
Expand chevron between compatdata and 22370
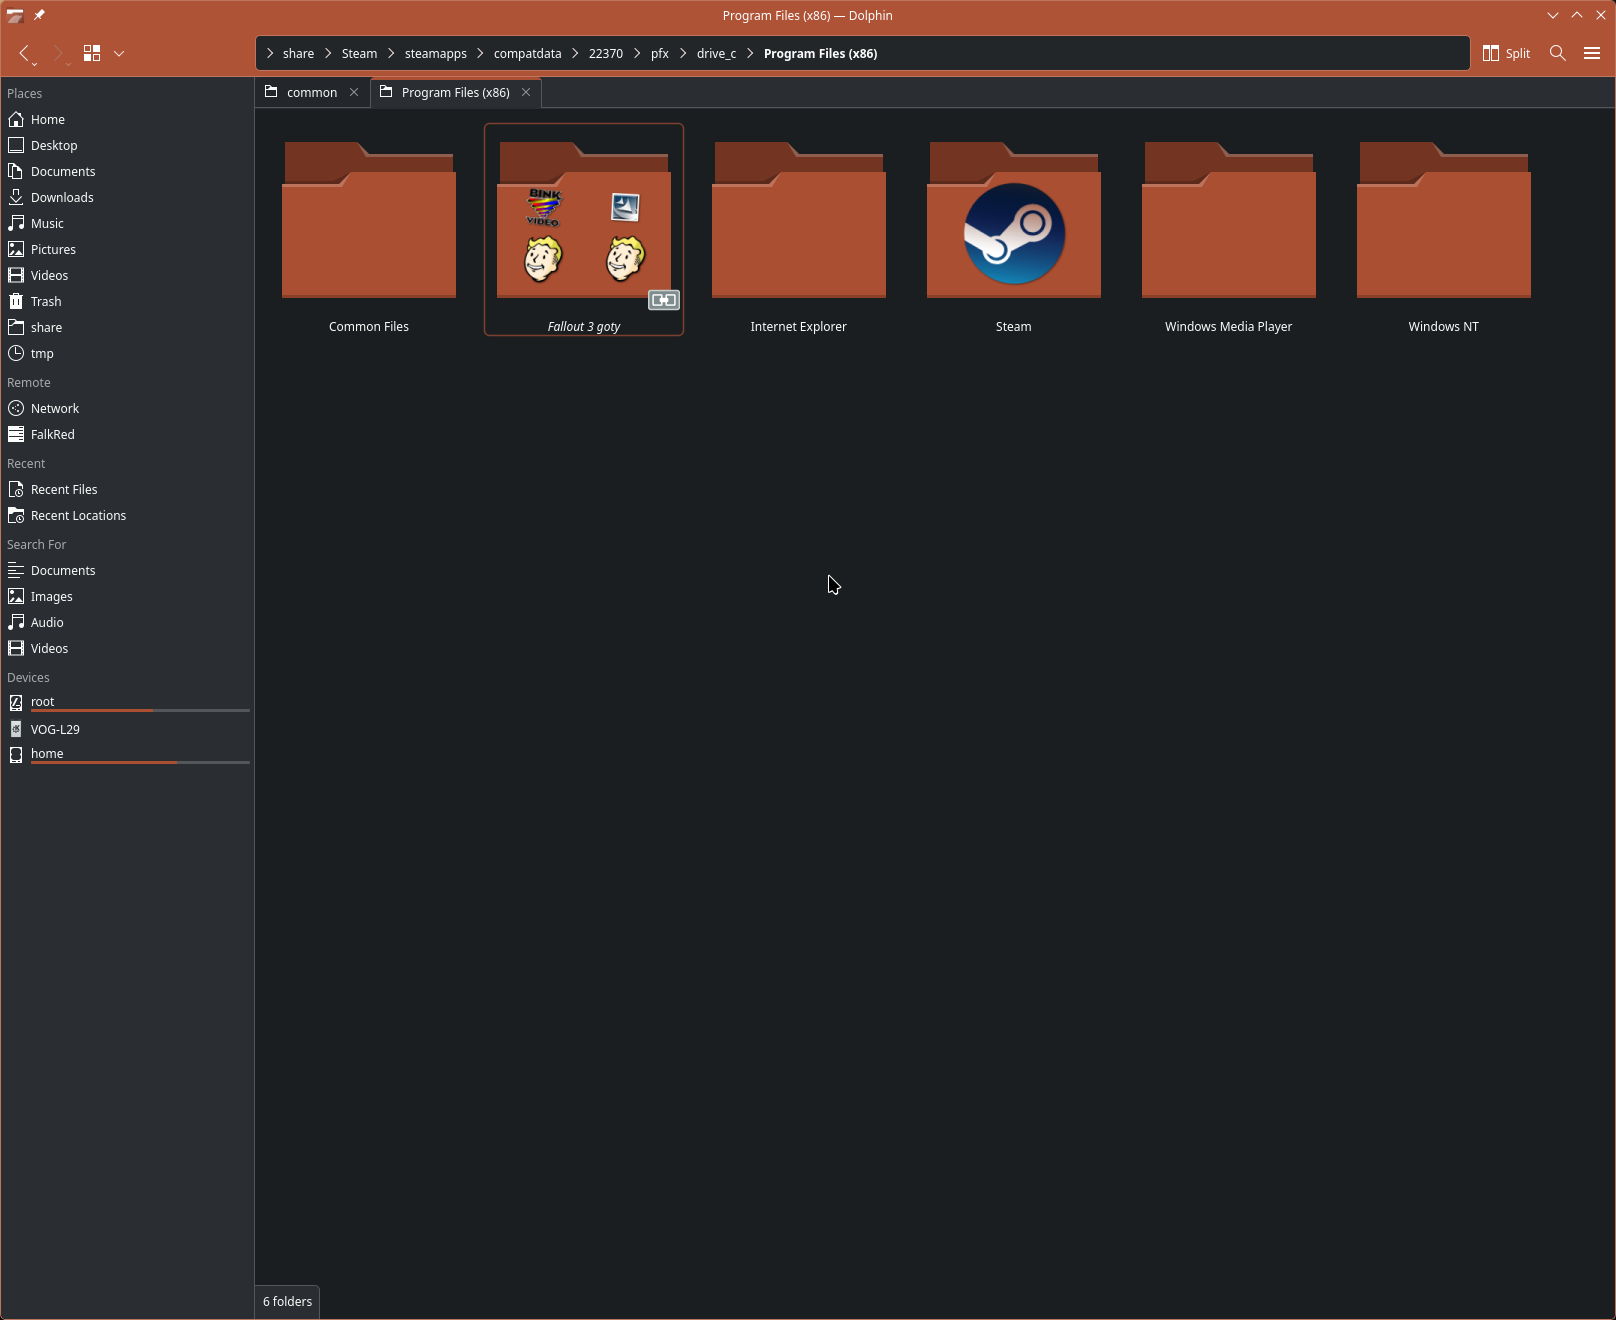(575, 54)
